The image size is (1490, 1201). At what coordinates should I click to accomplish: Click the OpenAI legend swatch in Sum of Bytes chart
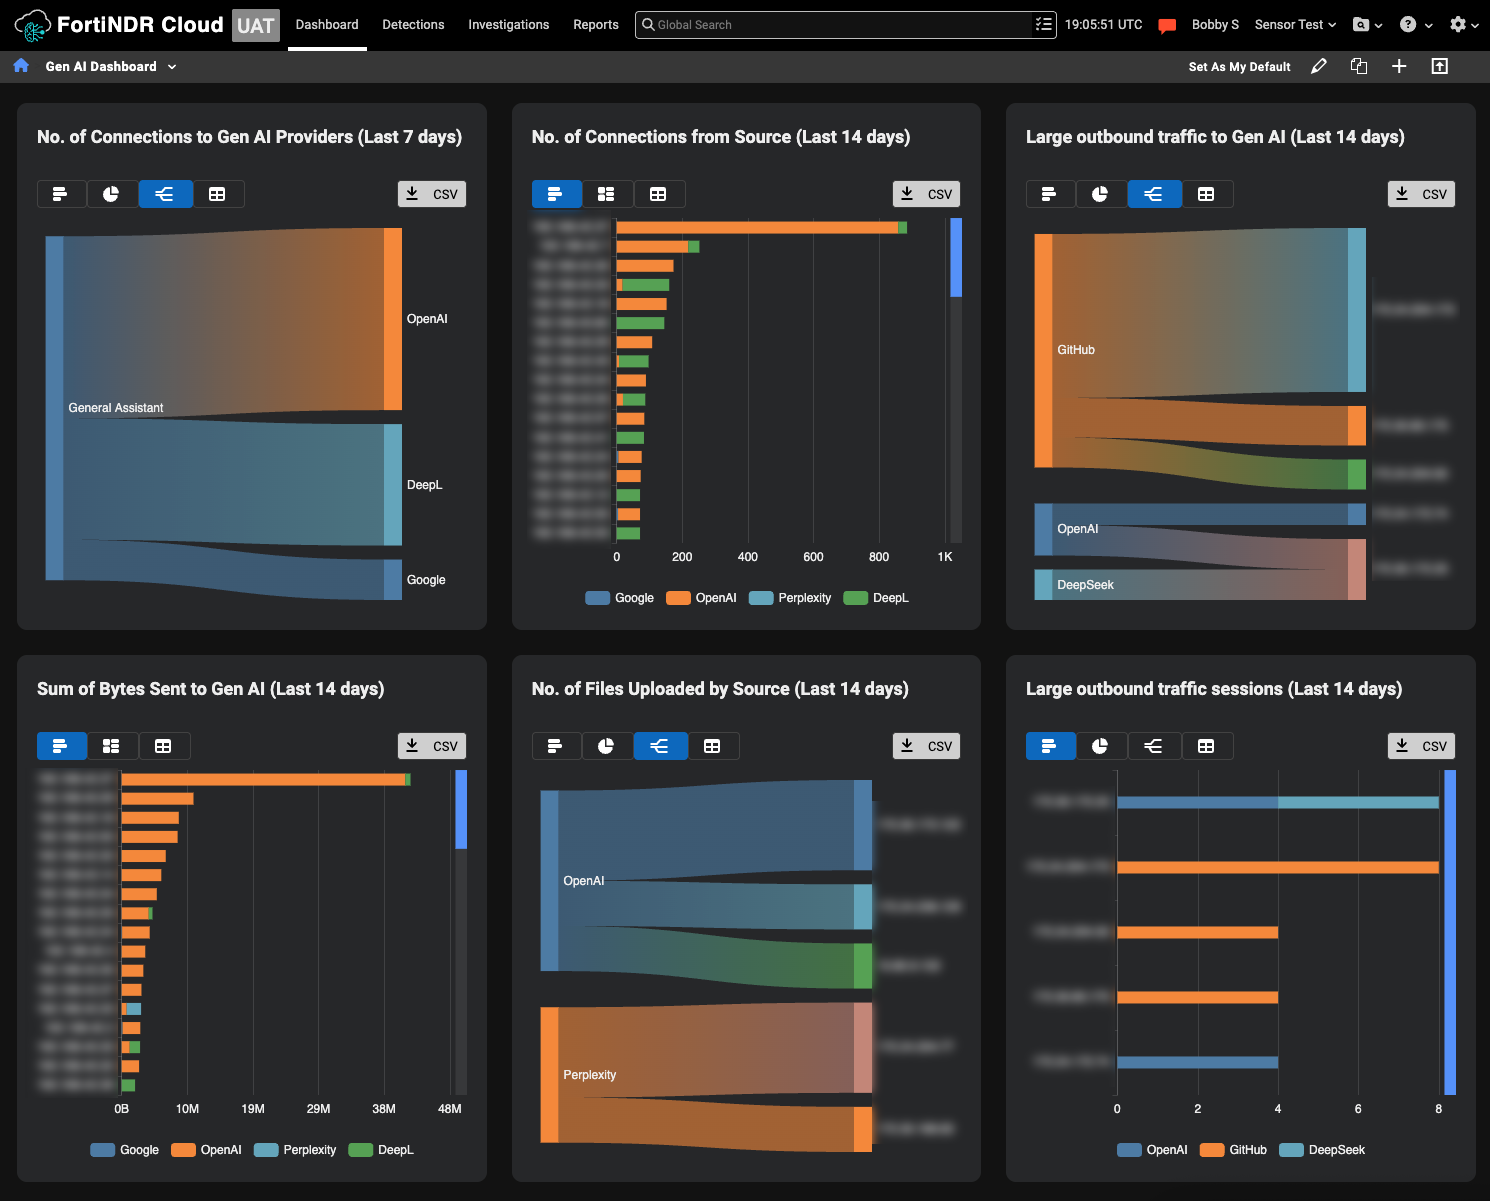tap(183, 1150)
